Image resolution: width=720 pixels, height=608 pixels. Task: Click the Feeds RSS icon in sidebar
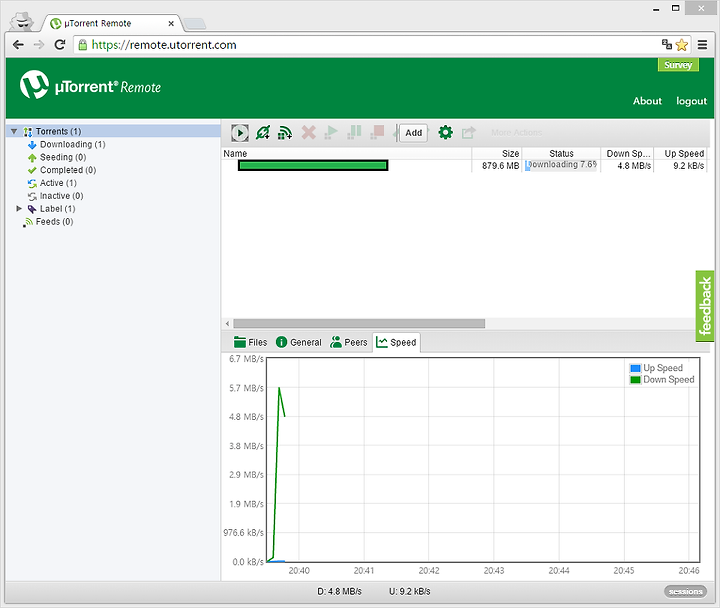pyautogui.click(x=28, y=222)
